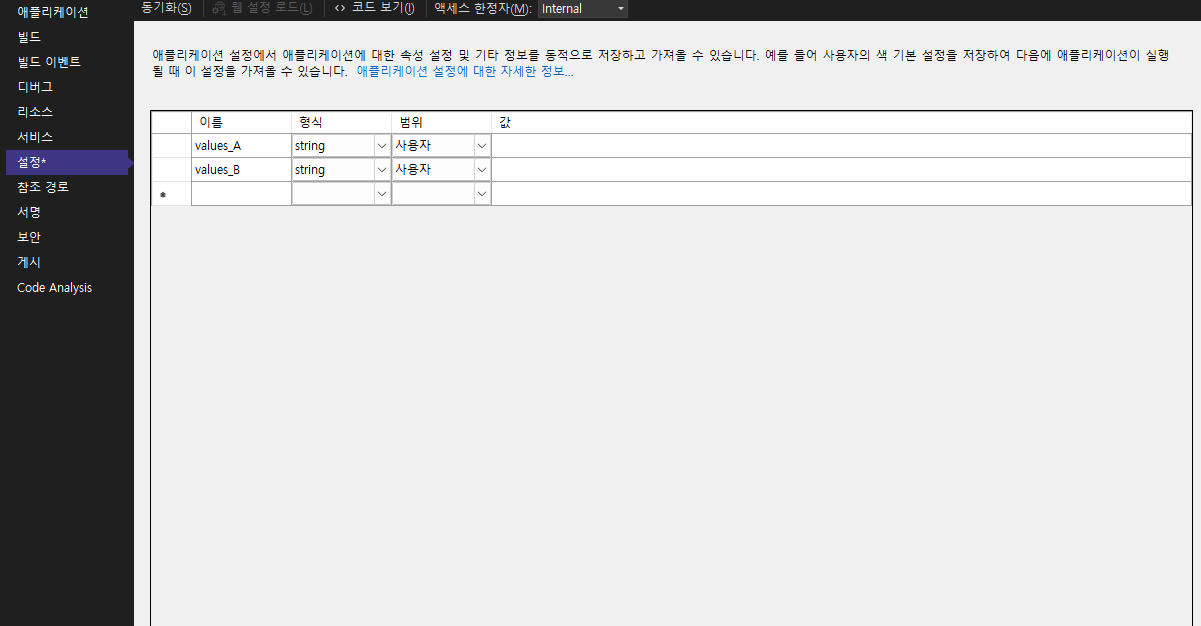Expand the type dropdown for values_A
Viewport: 1201px width, 626px height.
tap(382, 146)
